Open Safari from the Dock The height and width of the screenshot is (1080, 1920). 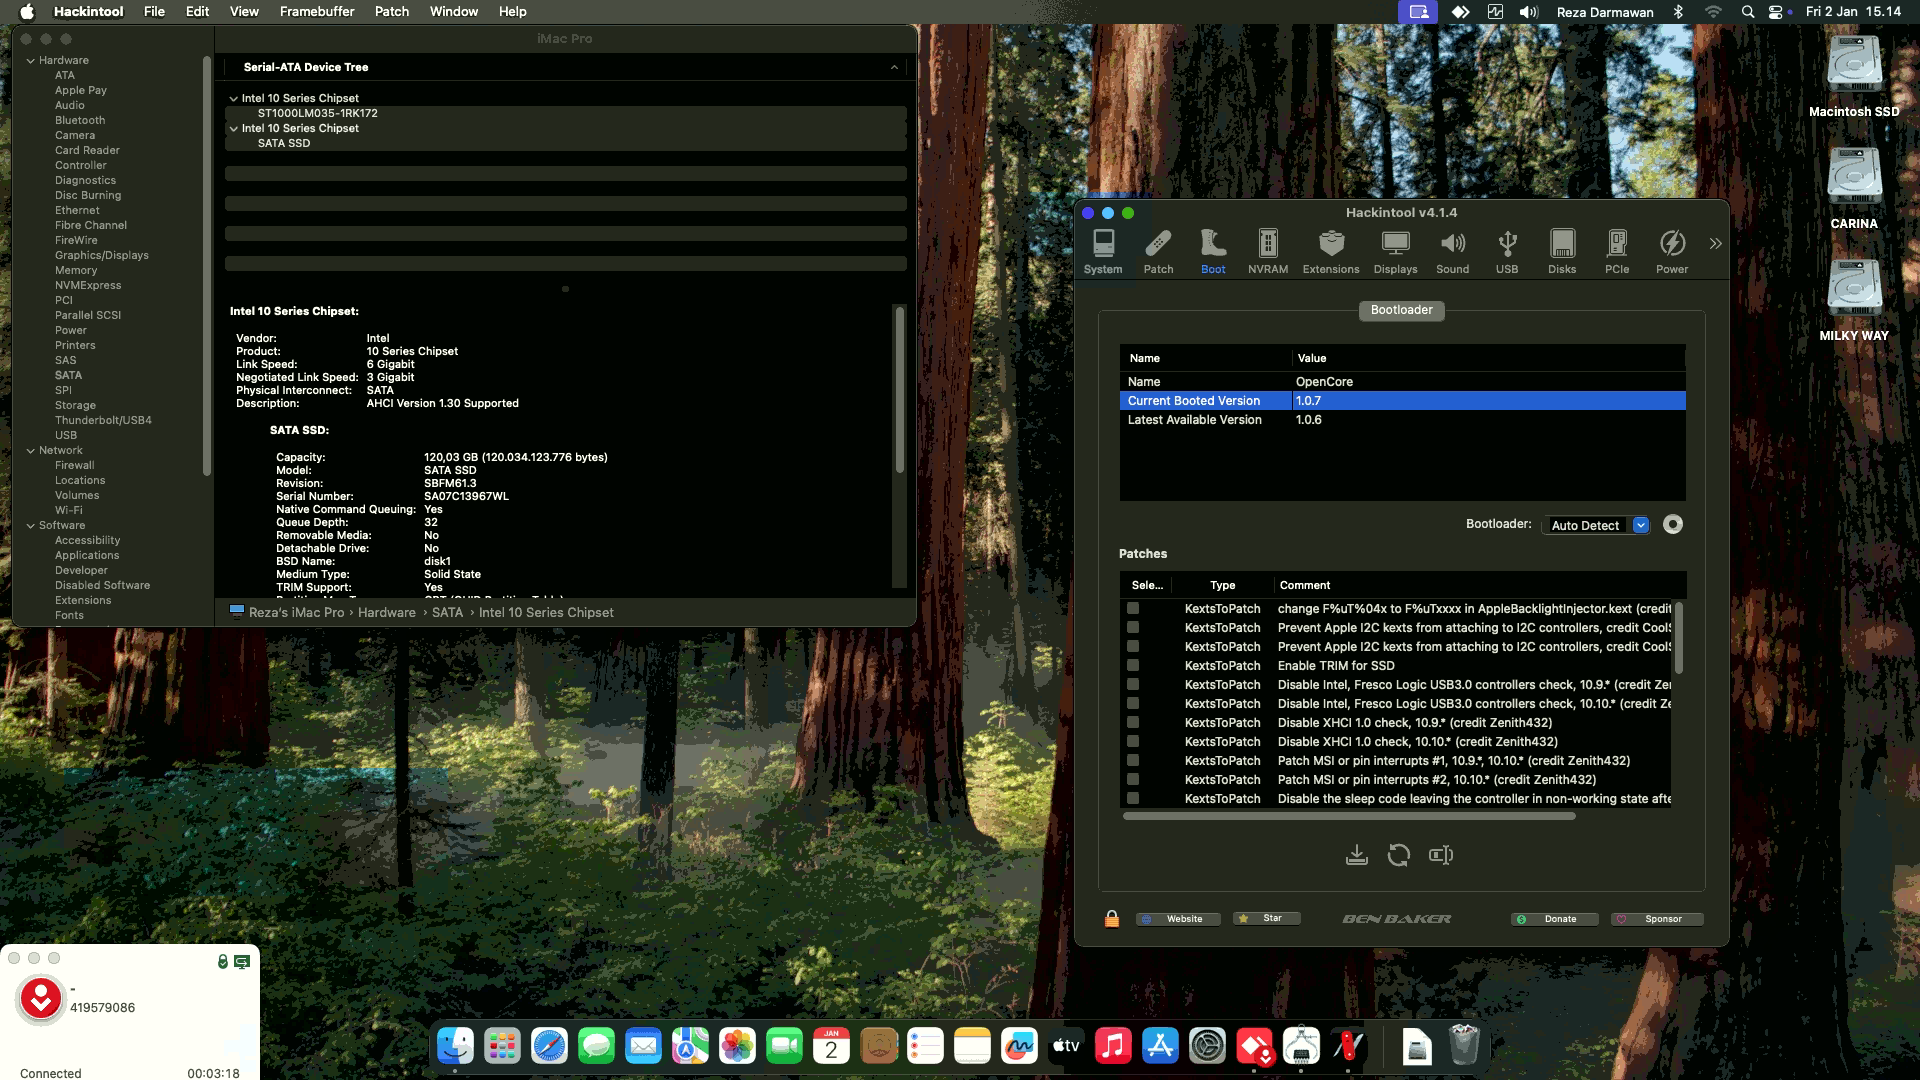549,1047
